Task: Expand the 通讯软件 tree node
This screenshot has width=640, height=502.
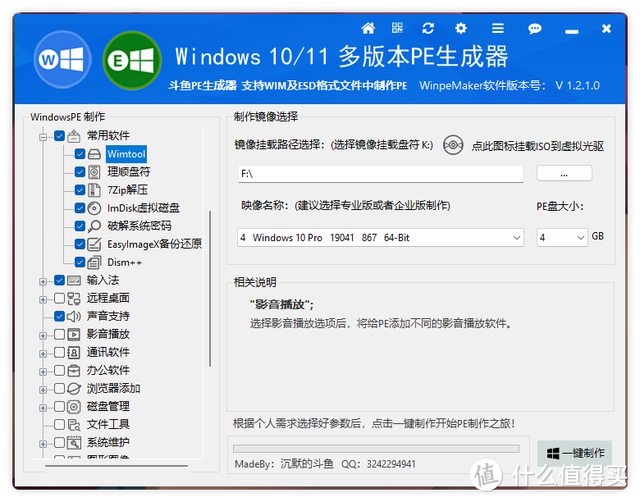Action: tap(43, 353)
